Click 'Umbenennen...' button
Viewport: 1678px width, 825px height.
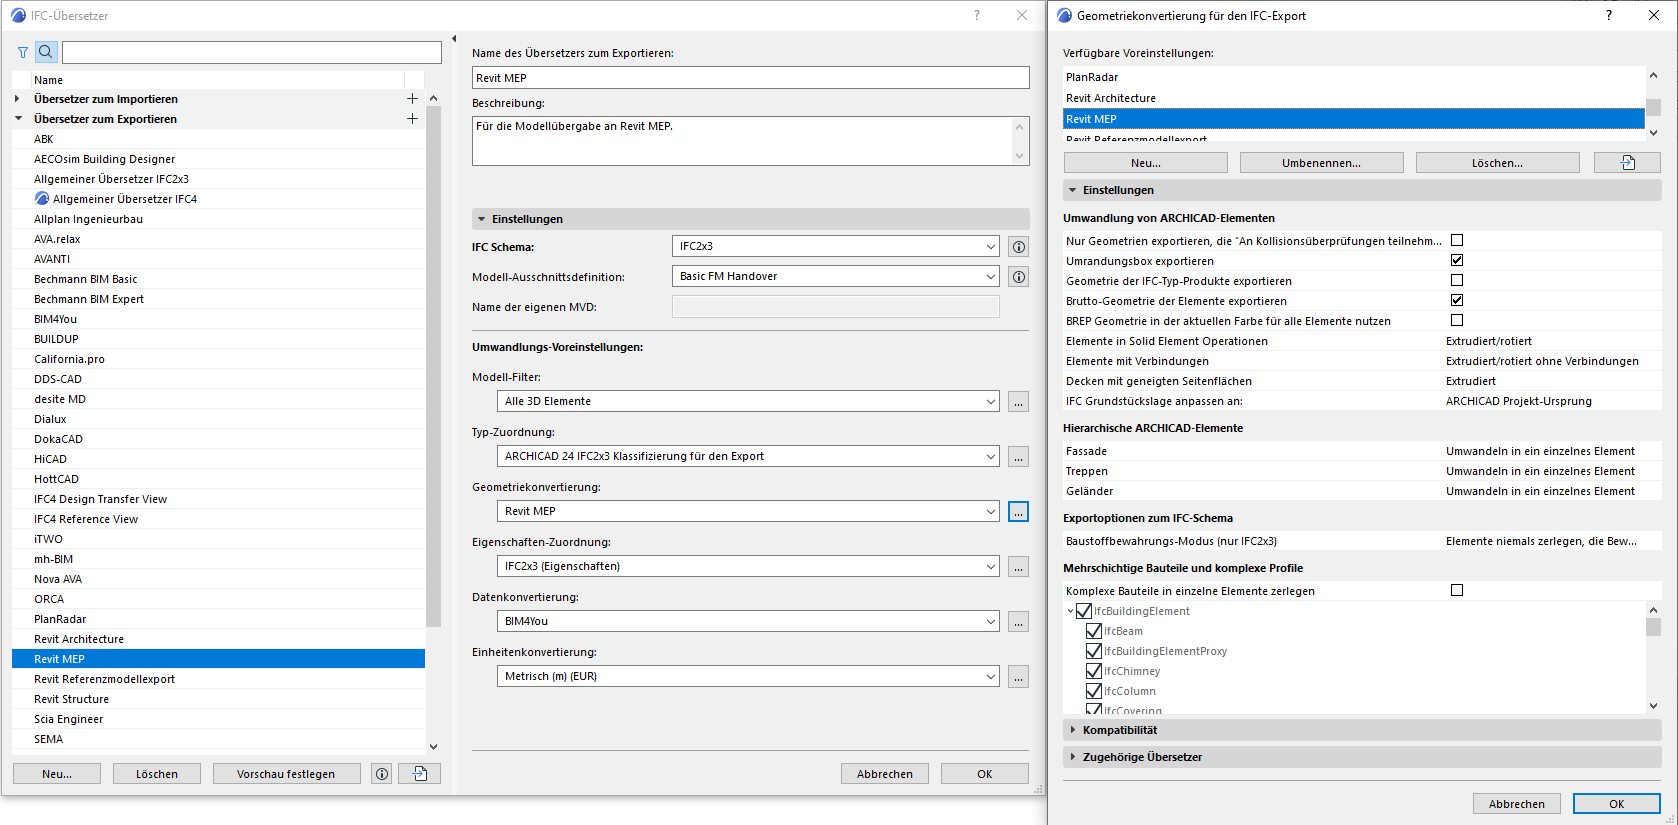coord(1321,163)
